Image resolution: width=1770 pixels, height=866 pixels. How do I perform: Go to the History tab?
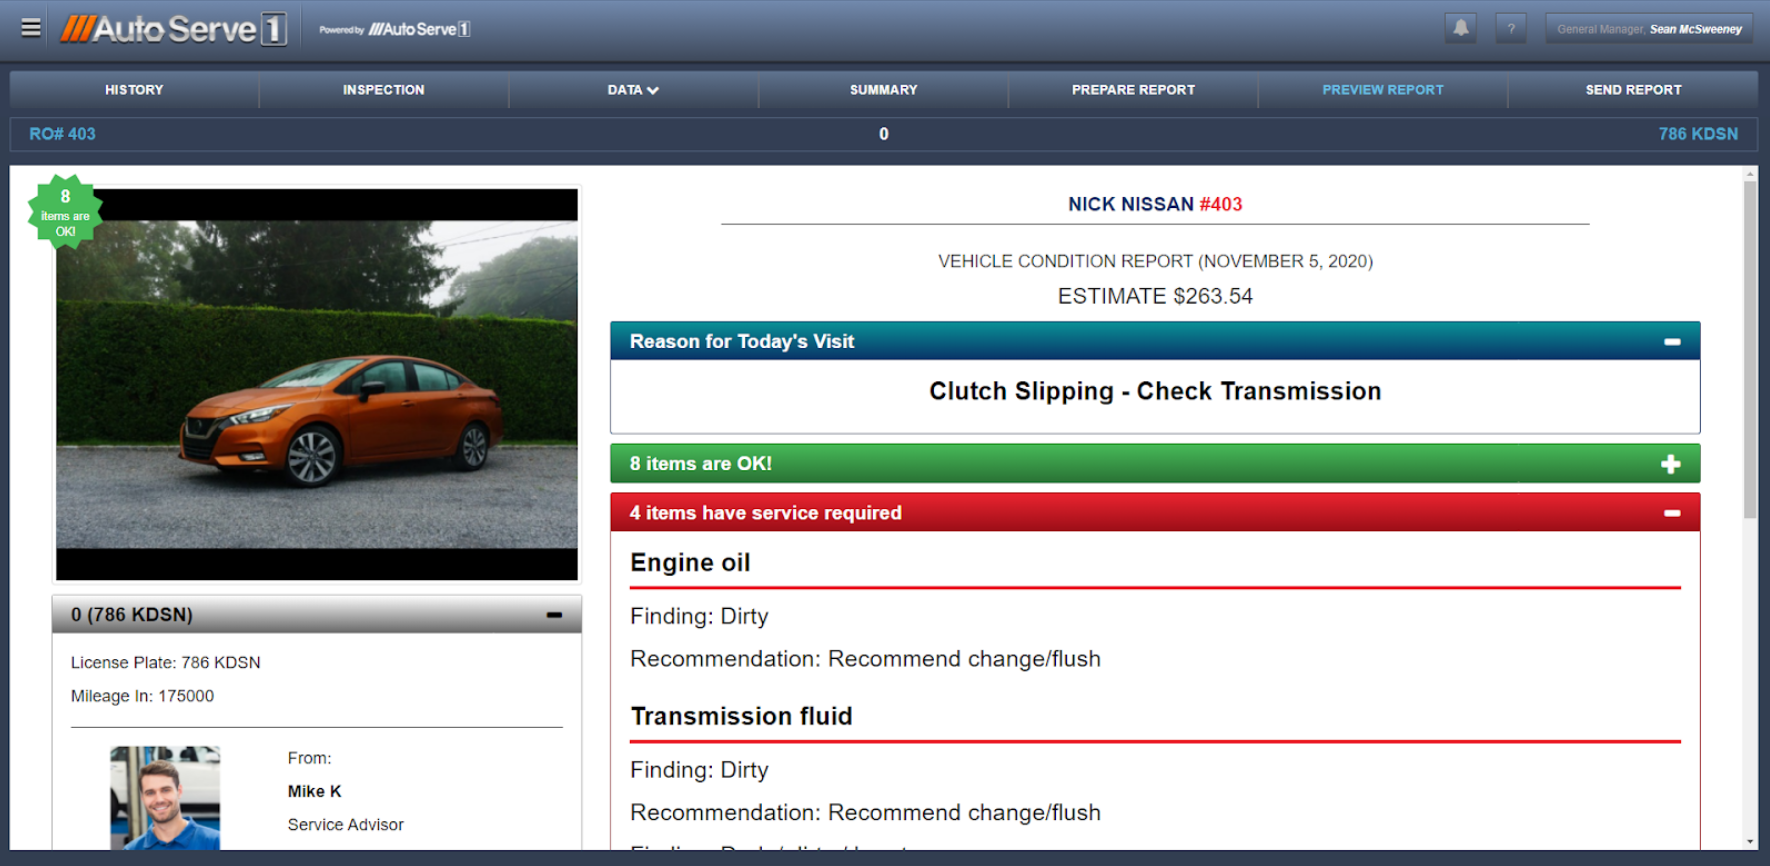point(134,90)
